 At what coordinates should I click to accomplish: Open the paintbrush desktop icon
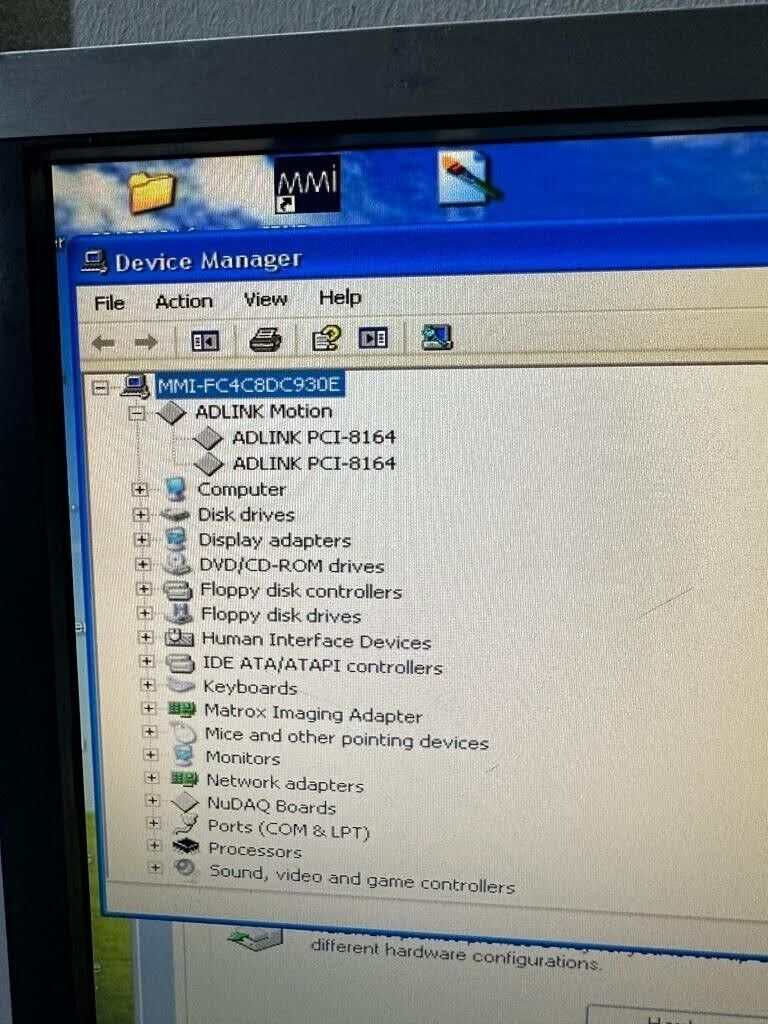point(467,178)
